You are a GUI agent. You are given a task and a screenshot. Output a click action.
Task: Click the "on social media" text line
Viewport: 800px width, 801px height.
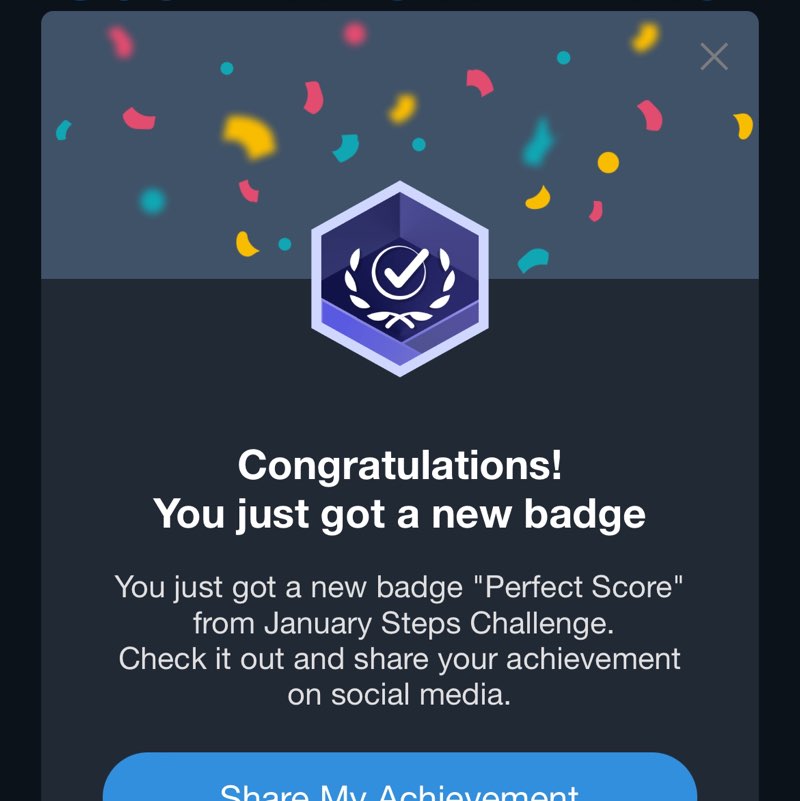(400, 694)
